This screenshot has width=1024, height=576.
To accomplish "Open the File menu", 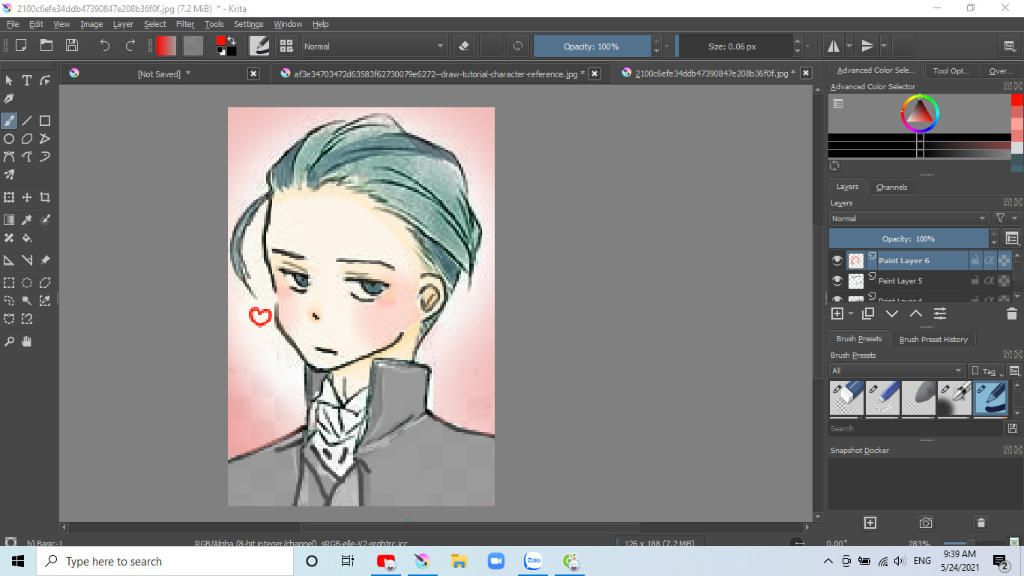I will tap(12, 24).
